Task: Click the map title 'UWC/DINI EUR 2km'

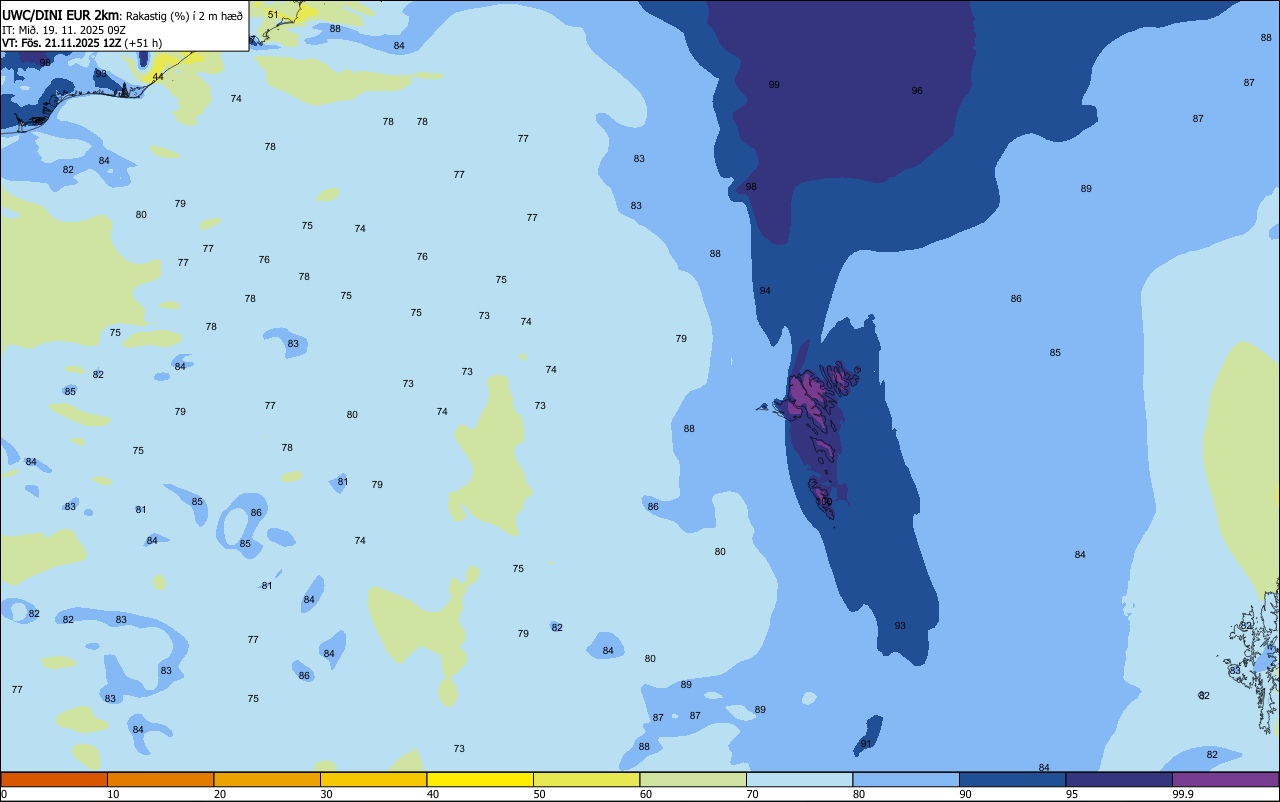Action: click(x=60, y=14)
